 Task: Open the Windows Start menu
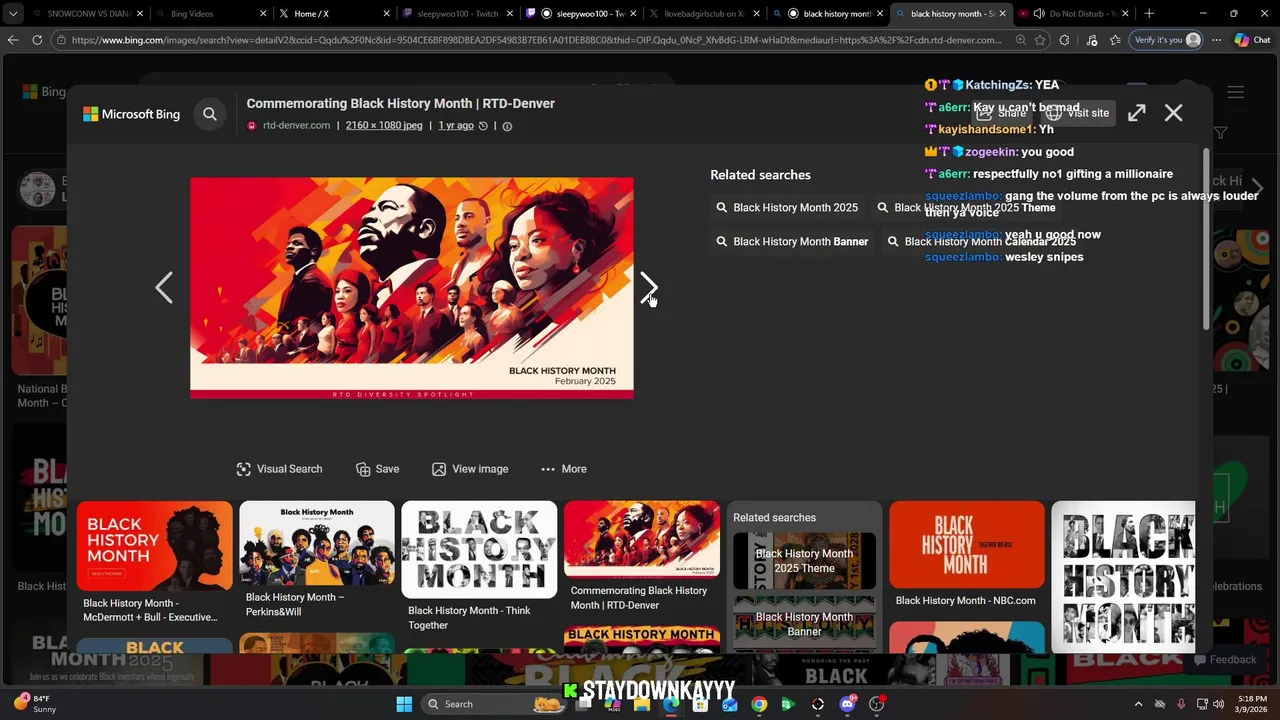404,704
